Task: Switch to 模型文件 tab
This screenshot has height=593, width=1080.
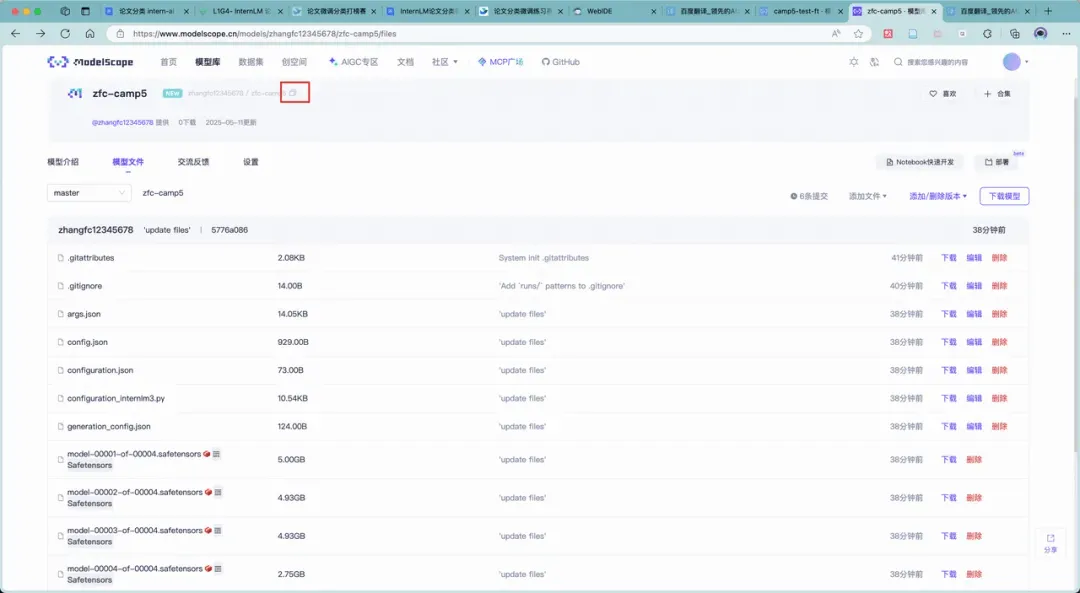Action: point(128,162)
